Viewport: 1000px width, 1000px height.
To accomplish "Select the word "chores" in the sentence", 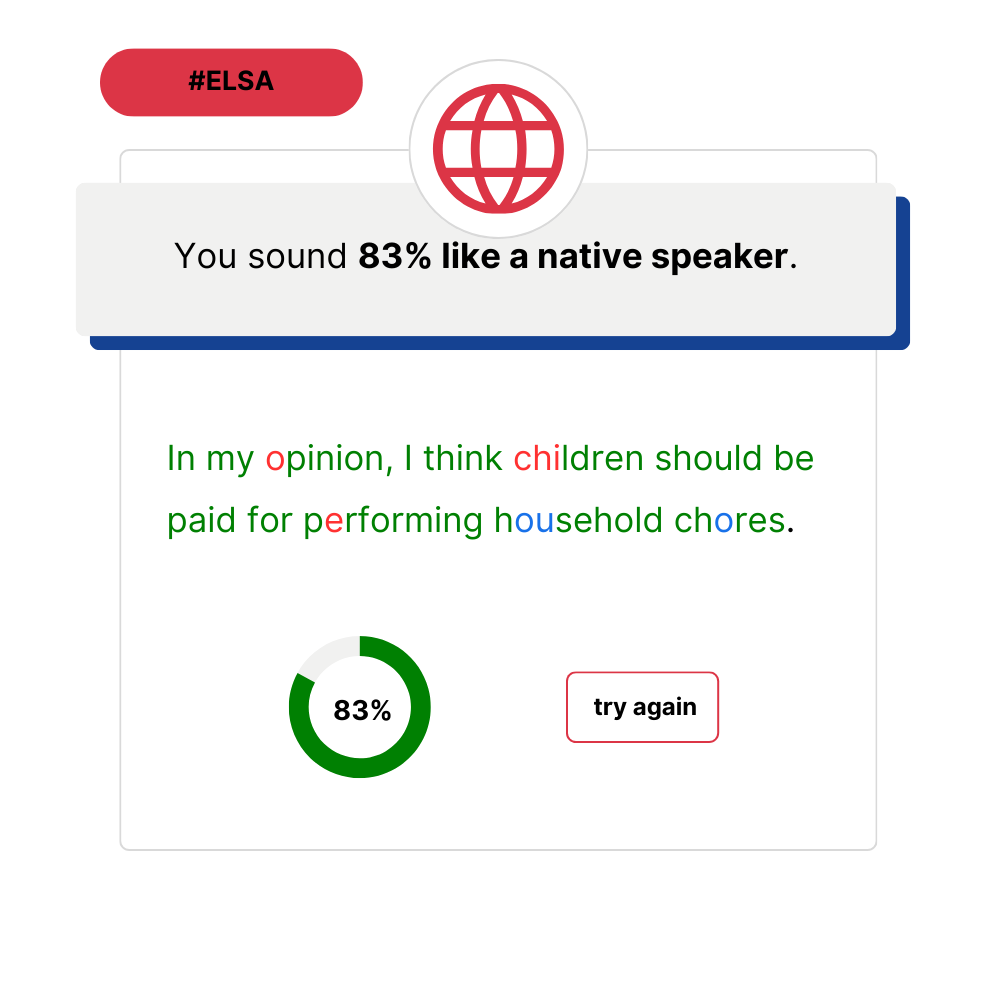I will pyautogui.click(x=729, y=521).
